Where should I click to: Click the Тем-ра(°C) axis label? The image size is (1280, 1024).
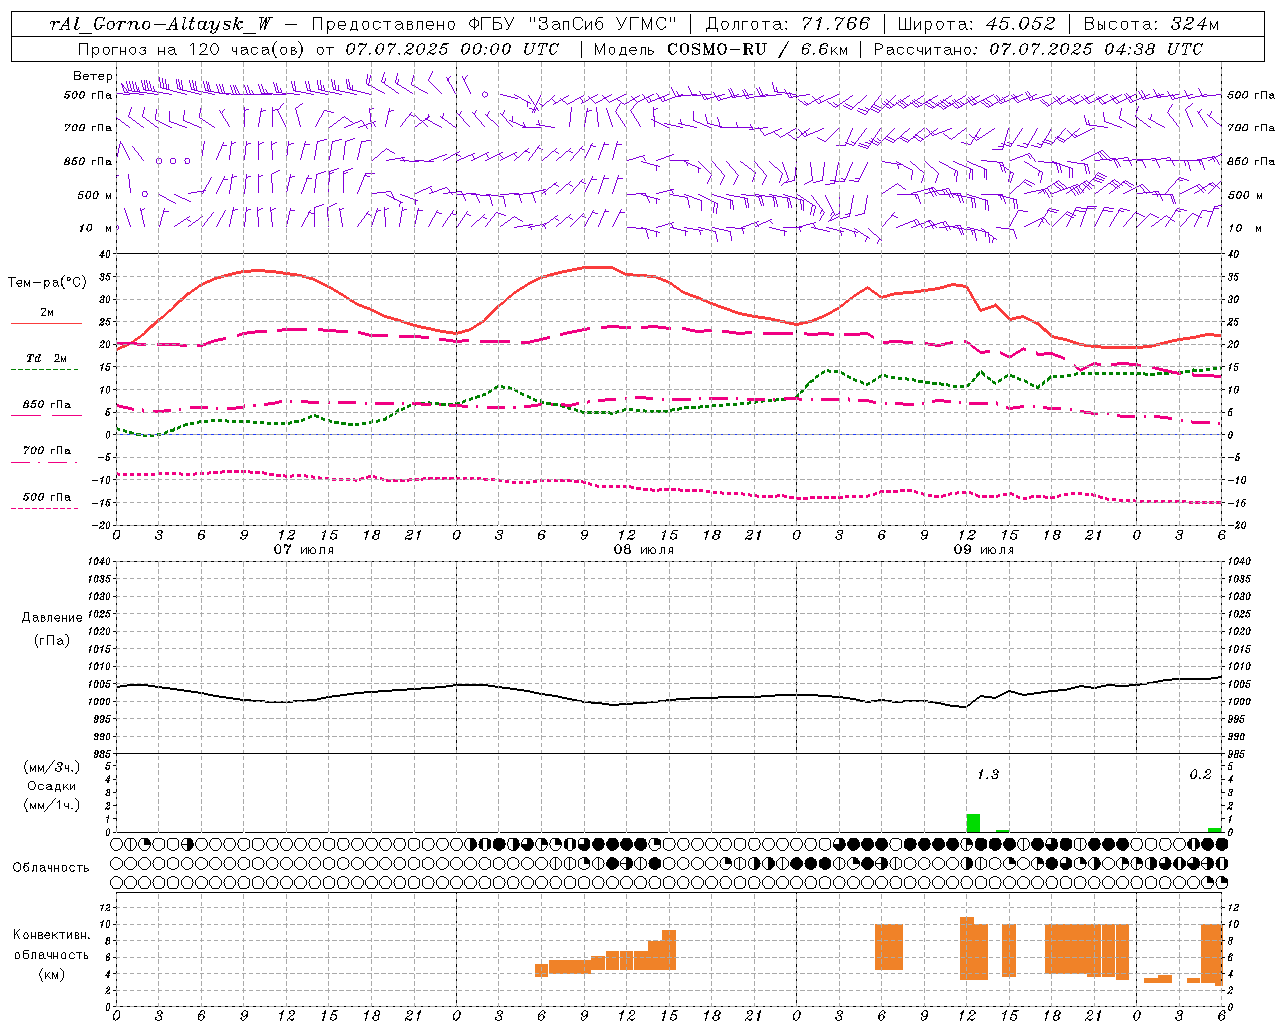click(47, 283)
